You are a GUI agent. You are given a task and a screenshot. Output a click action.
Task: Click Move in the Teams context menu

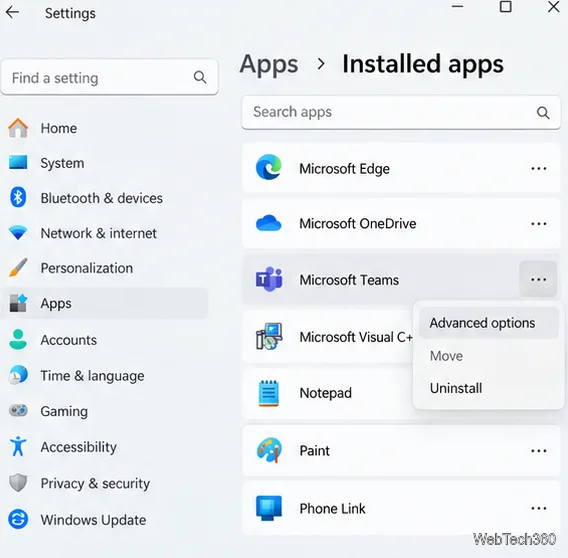(x=489, y=356)
